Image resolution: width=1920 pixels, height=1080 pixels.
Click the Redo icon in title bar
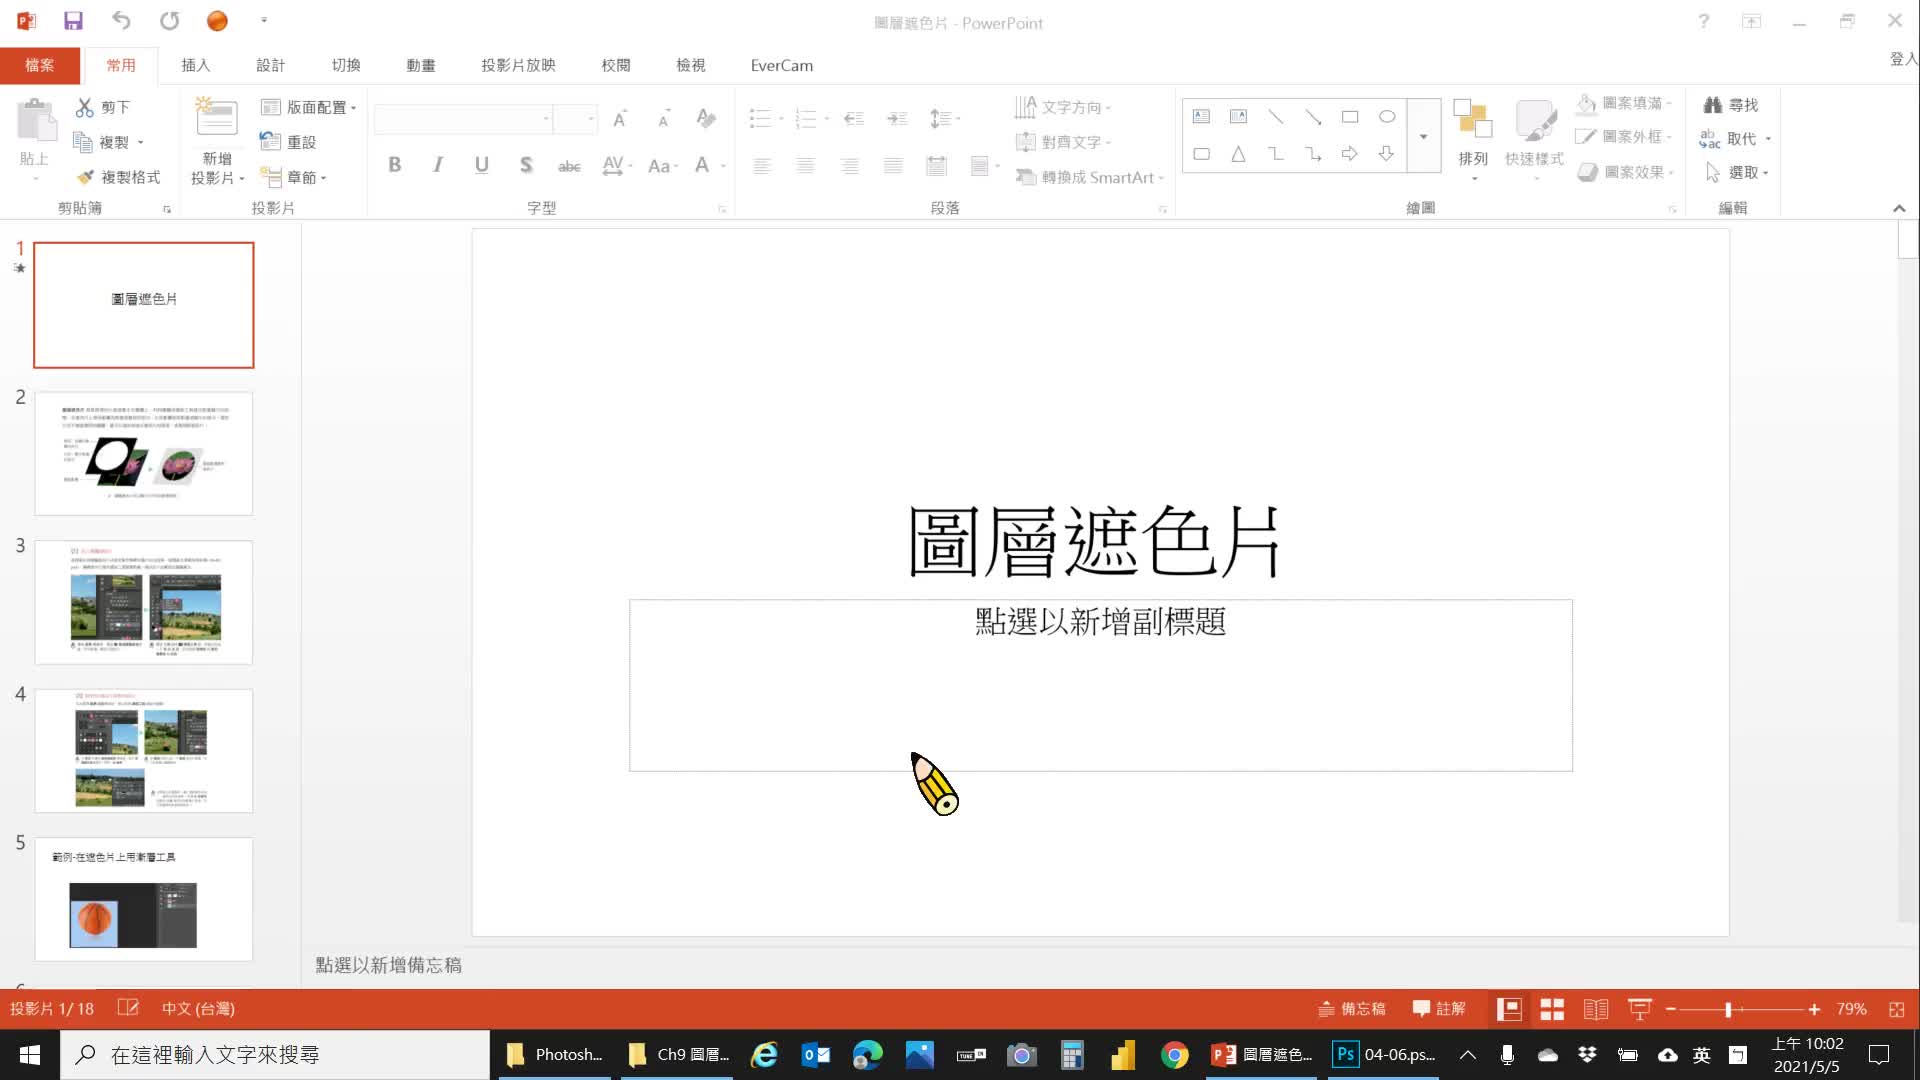tap(170, 21)
